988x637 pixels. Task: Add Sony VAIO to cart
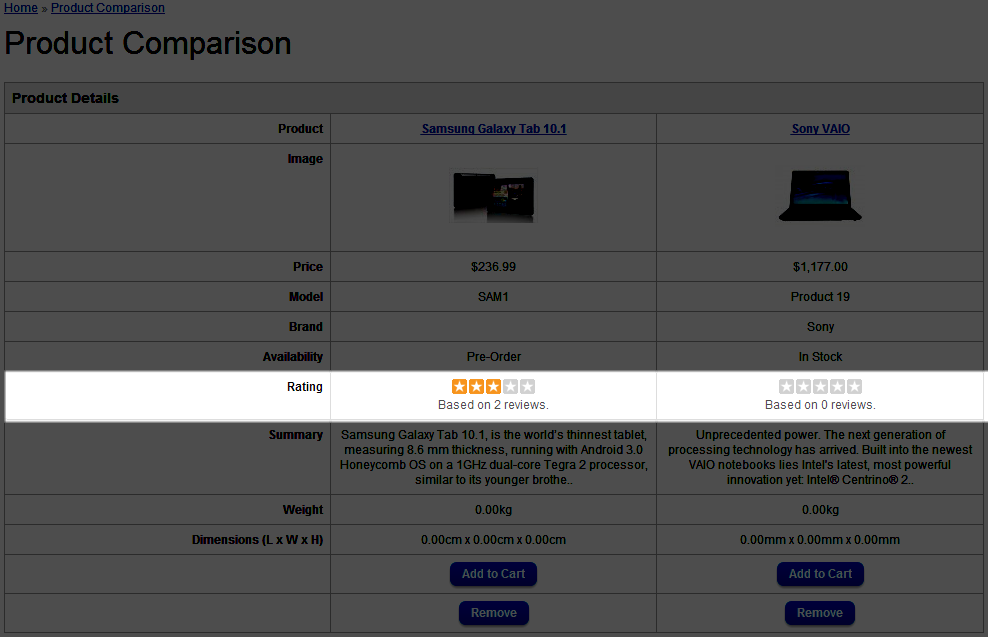pos(820,574)
